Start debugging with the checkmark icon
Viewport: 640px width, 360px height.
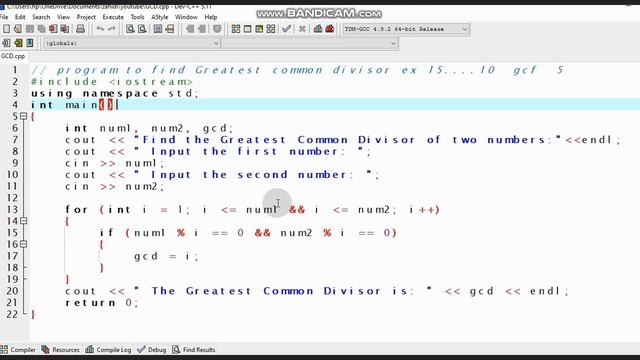287,29
